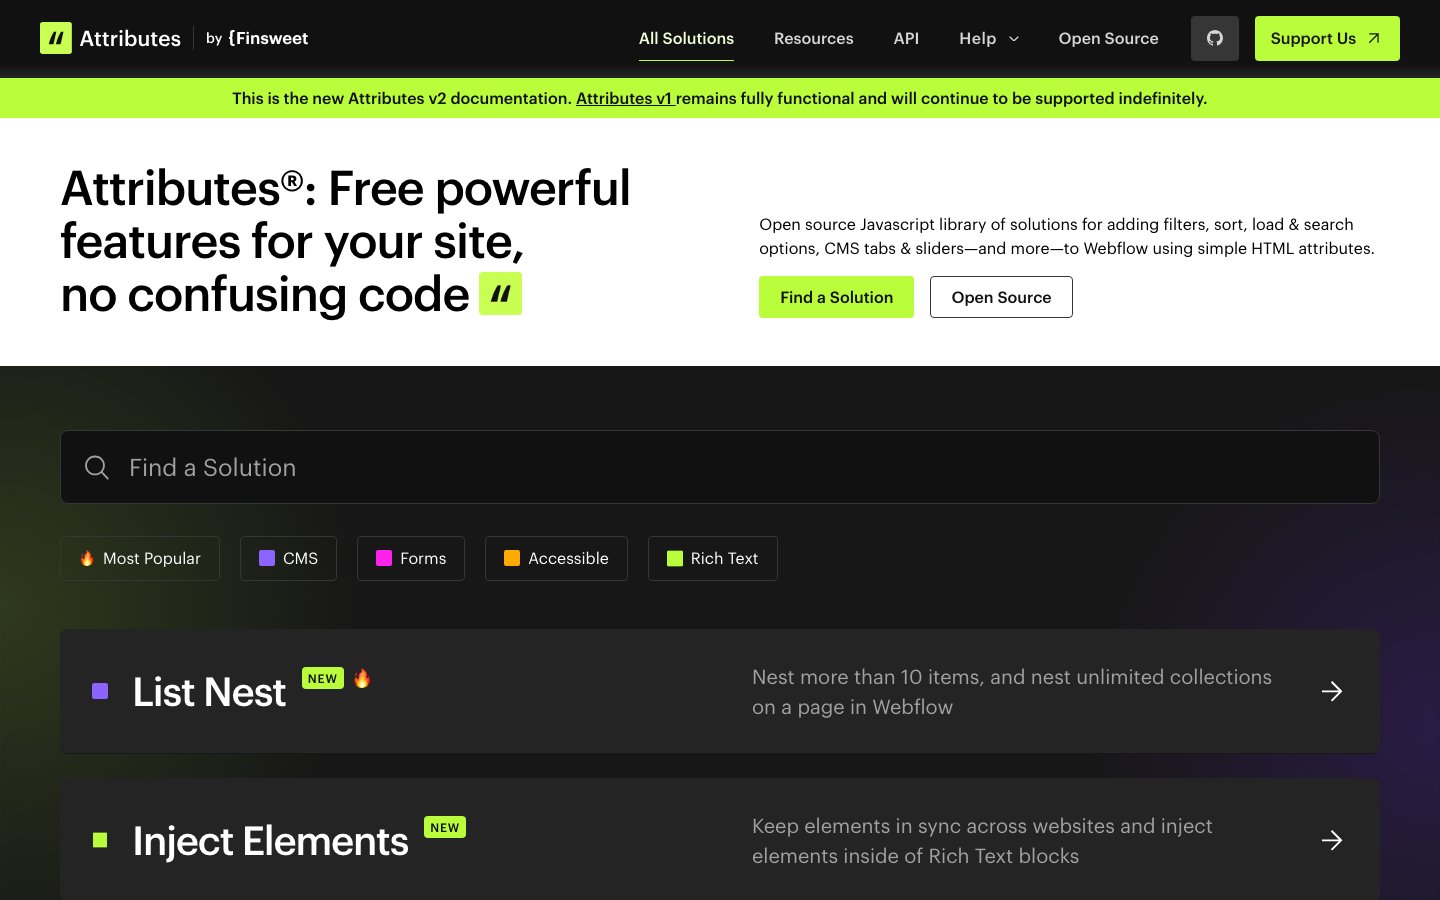The height and width of the screenshot is (900, 1440).
Task: Expand the Help dropdown menu
Action: pos(988,39)
